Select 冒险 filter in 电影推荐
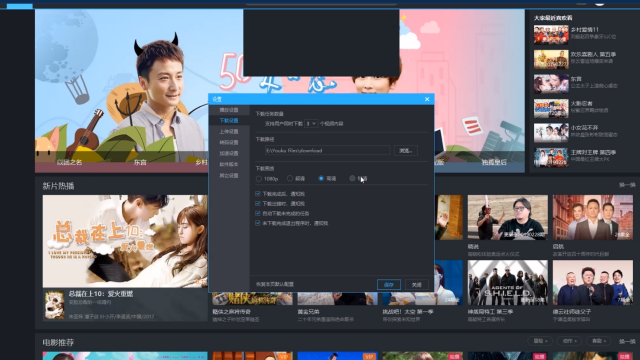 click(540, 341)
